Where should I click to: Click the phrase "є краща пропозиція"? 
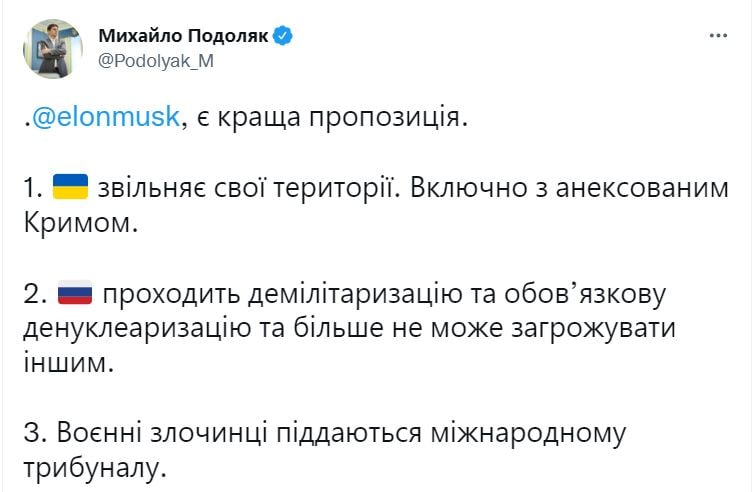click(331, 120)
